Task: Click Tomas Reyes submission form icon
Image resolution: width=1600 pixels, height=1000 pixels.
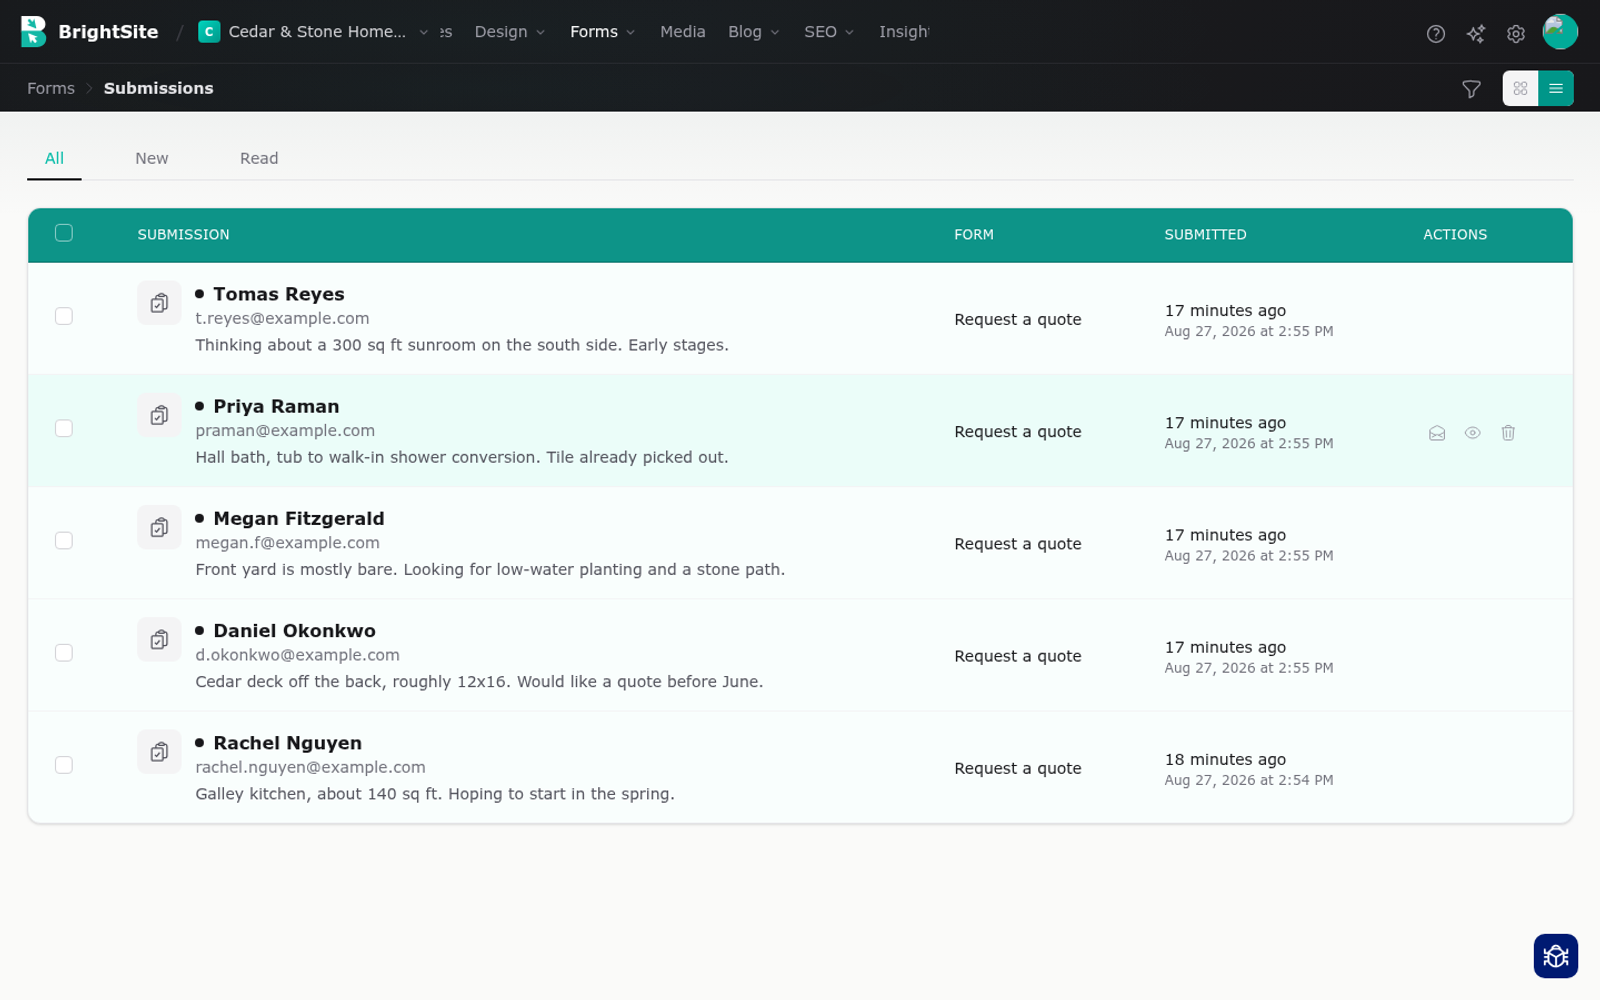Action: pyautogui.click(x=159, y=303)
